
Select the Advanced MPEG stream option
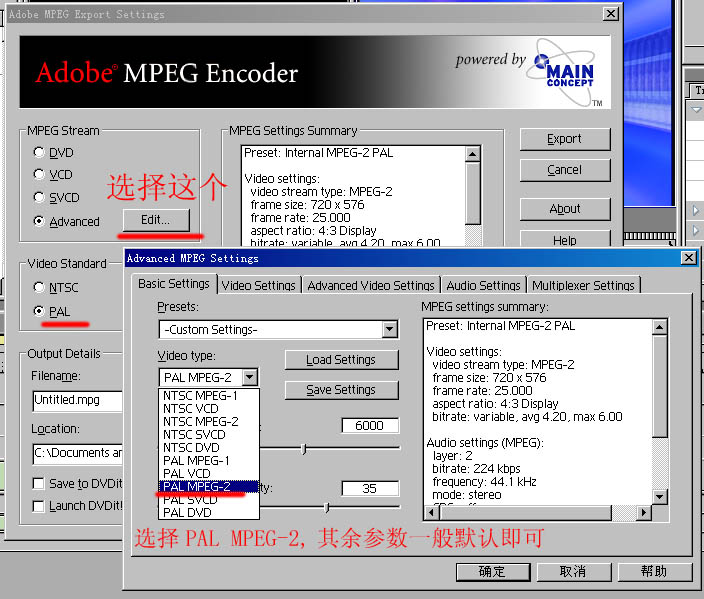39,221
